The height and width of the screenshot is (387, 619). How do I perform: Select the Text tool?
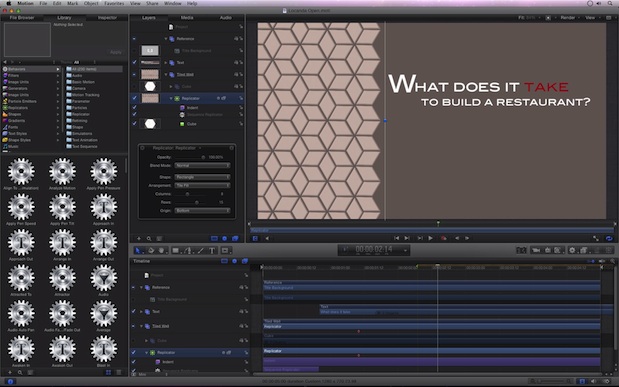tap(212, 250)
